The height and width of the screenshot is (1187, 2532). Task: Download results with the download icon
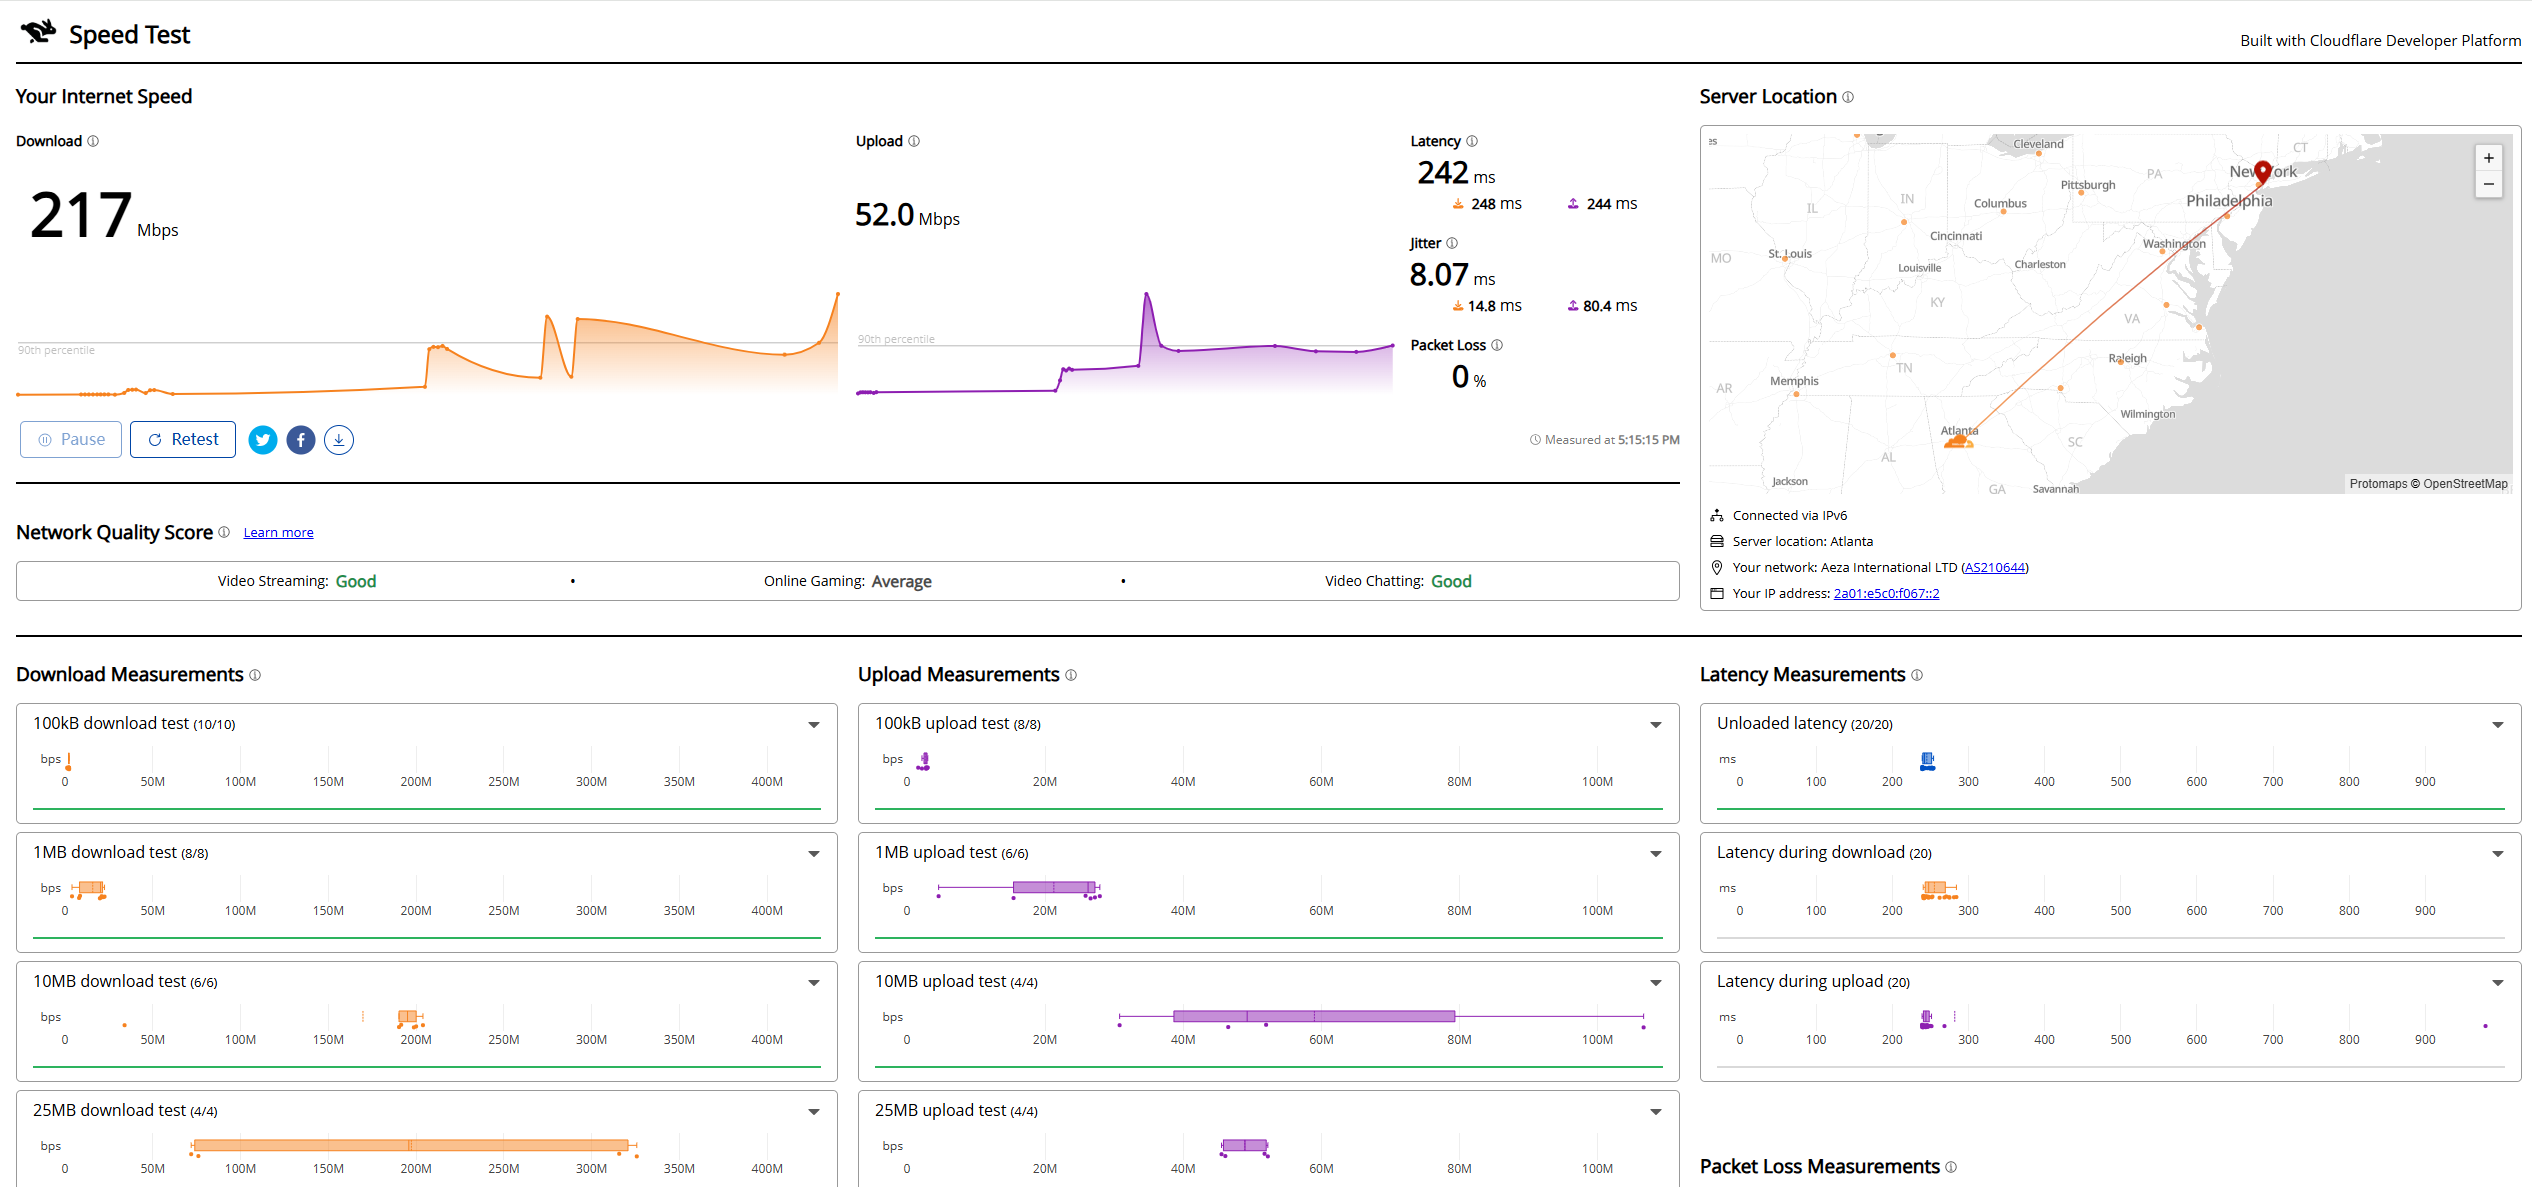(339, 440)
